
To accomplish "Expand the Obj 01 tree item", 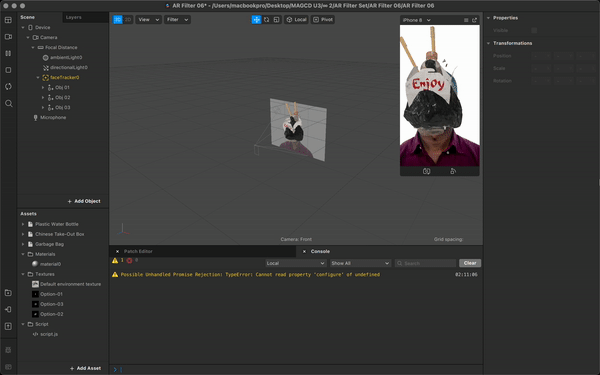I will [43, 88].
